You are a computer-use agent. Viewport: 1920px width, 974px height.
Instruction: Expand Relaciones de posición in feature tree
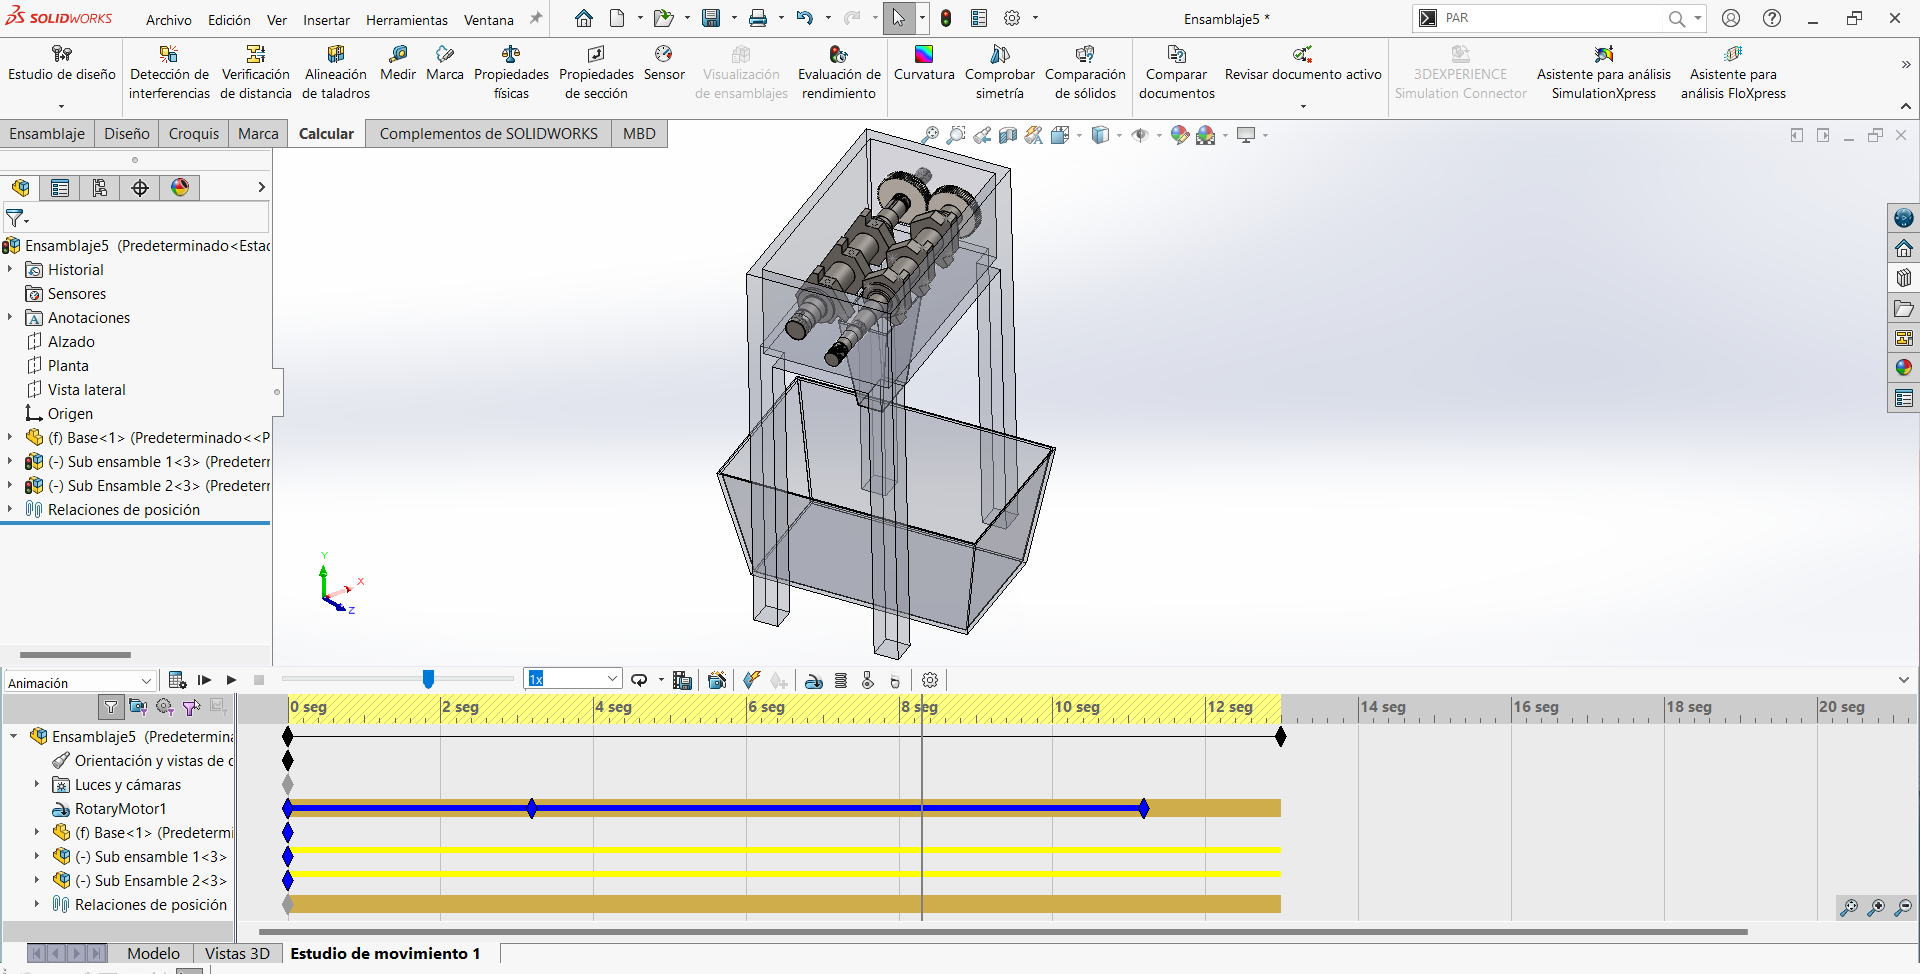(x=10, y=509)
